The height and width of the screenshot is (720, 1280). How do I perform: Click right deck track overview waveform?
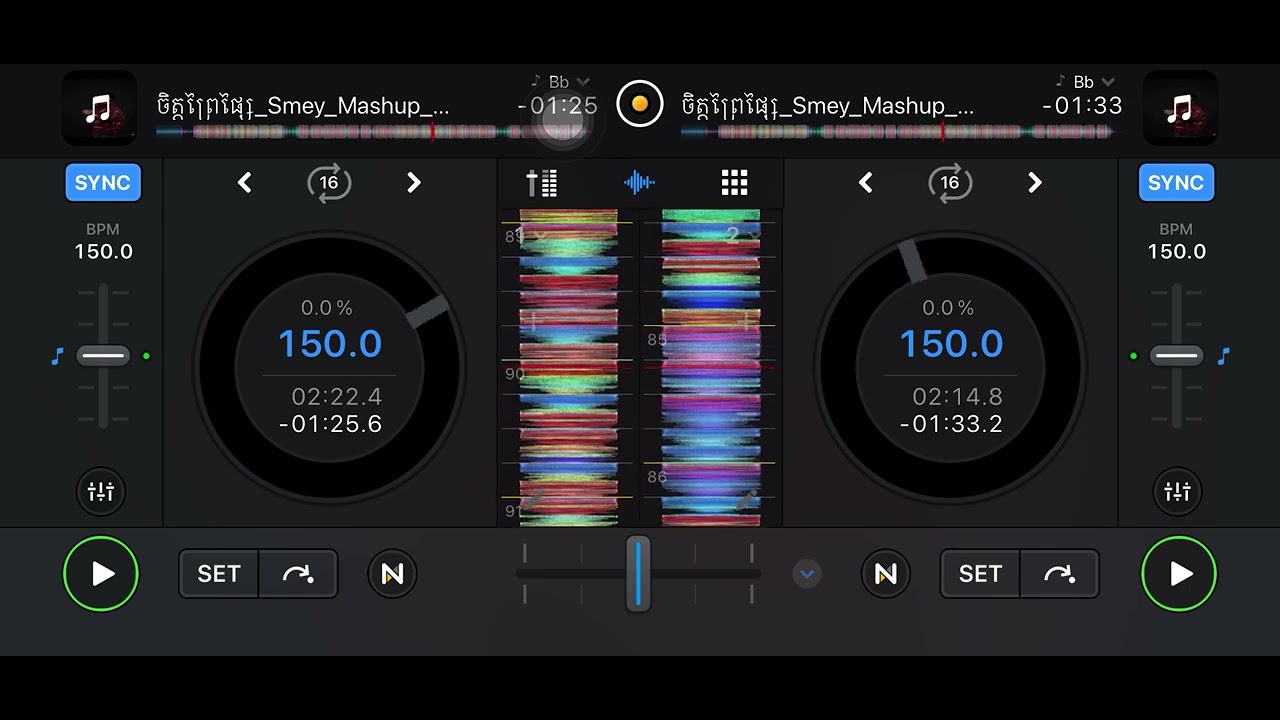pos(898,132)
